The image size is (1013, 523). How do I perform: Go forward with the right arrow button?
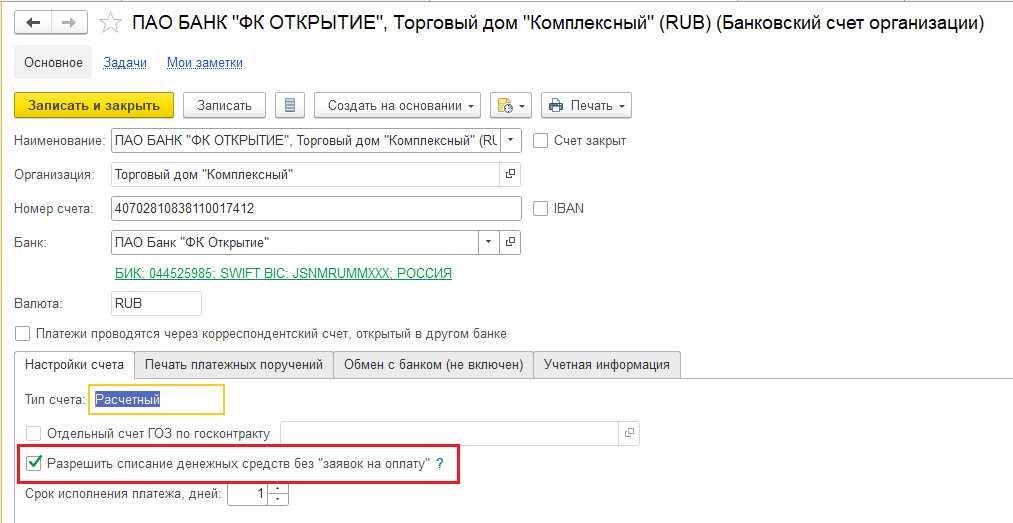coord(70,23)
